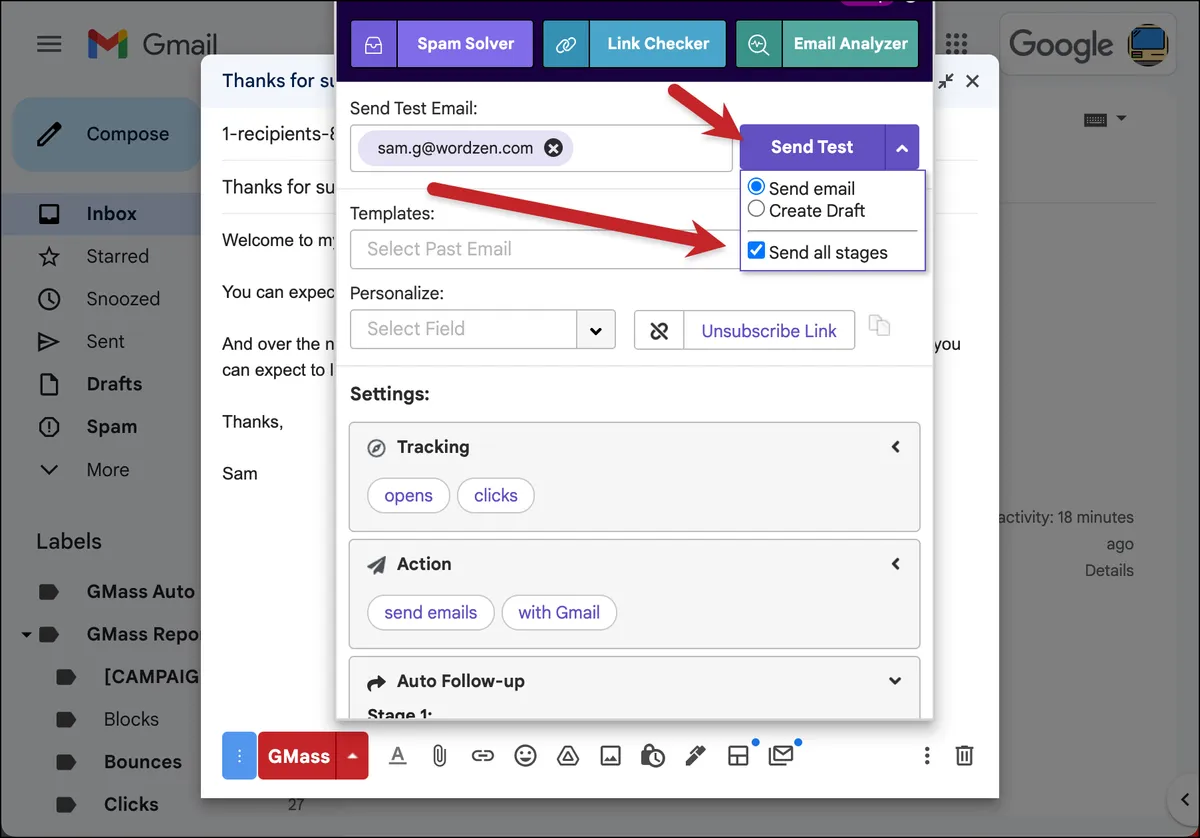This screenshot has height=838, width=1200.
Task: Insert files using the Drive icon
Action: click(x=568, y=756)
